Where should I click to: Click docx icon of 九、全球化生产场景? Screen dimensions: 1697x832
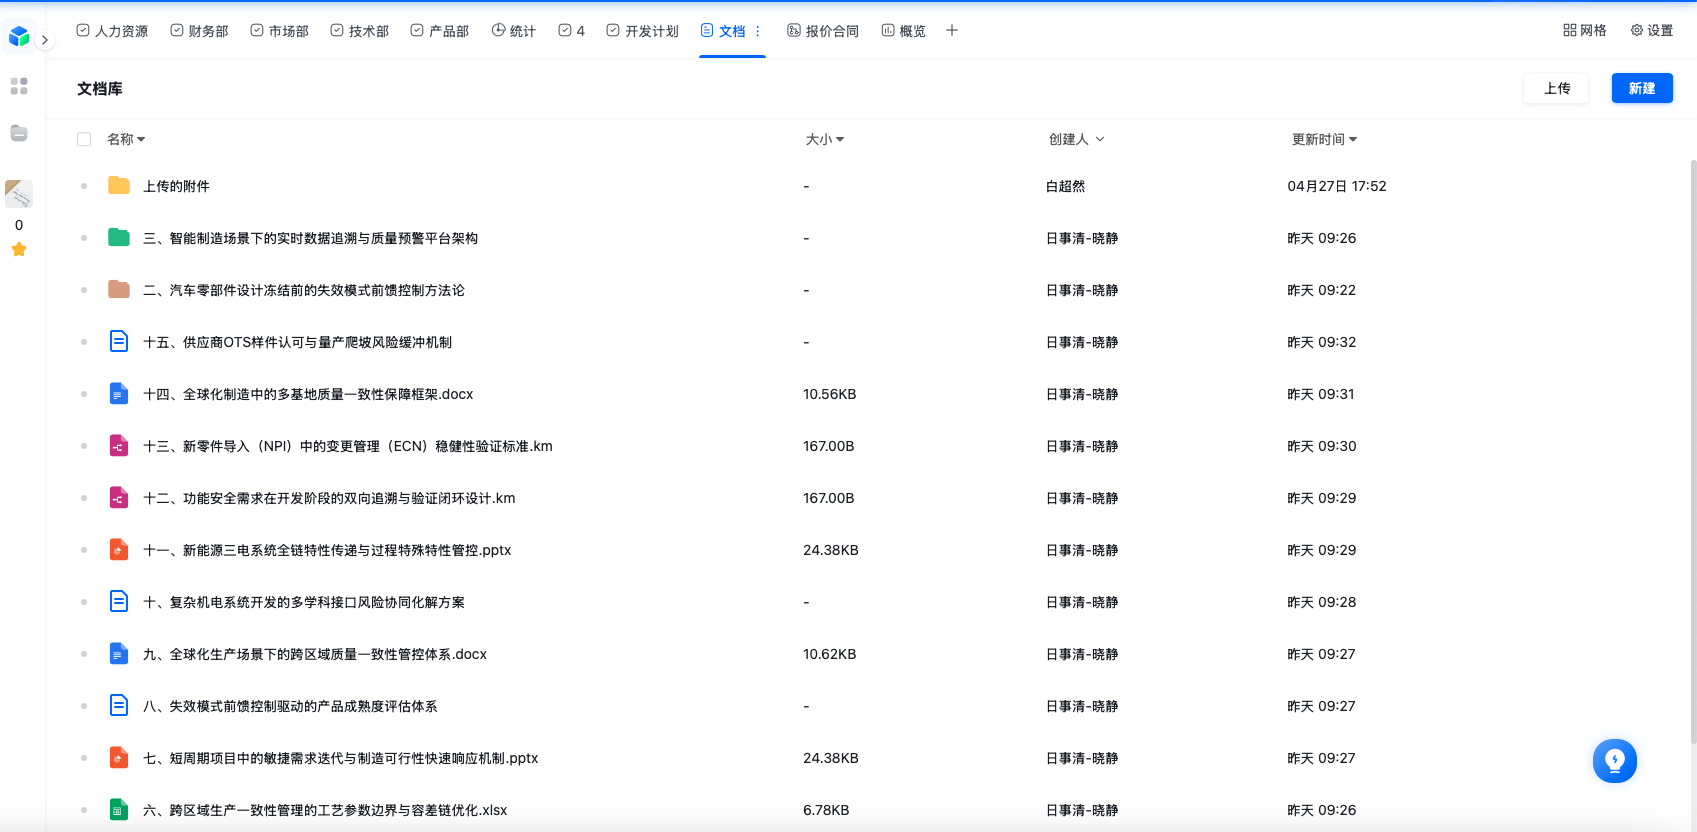pyautogui.click(x=119, y=654)
